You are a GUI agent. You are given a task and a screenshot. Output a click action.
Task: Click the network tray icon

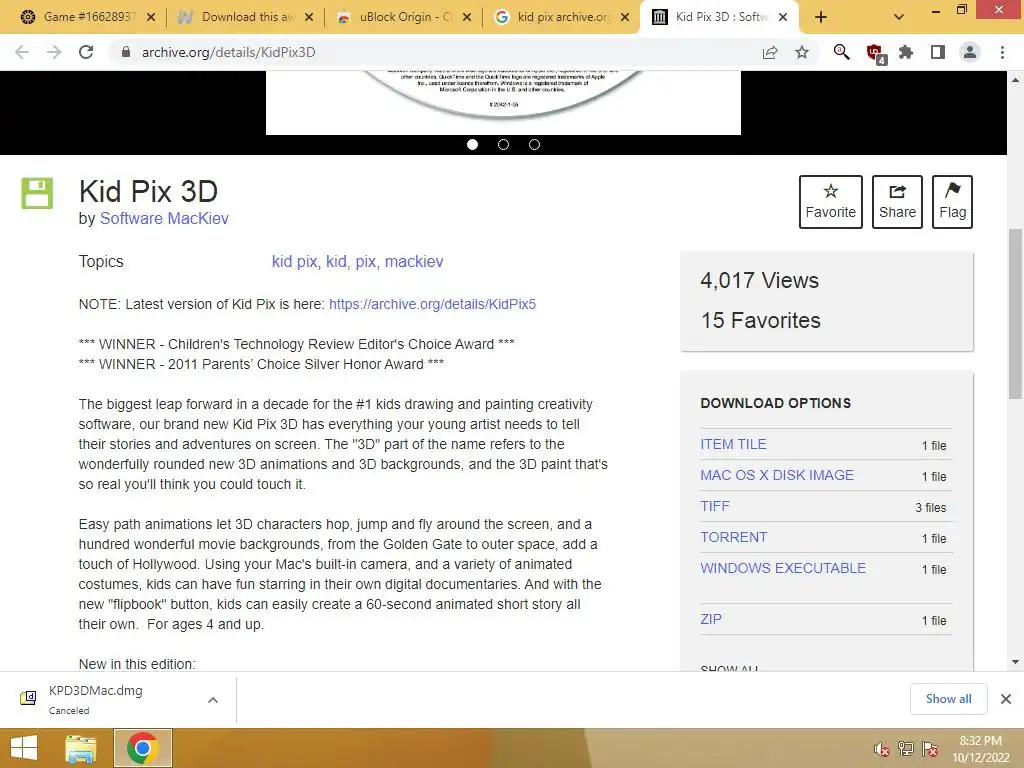905,749
